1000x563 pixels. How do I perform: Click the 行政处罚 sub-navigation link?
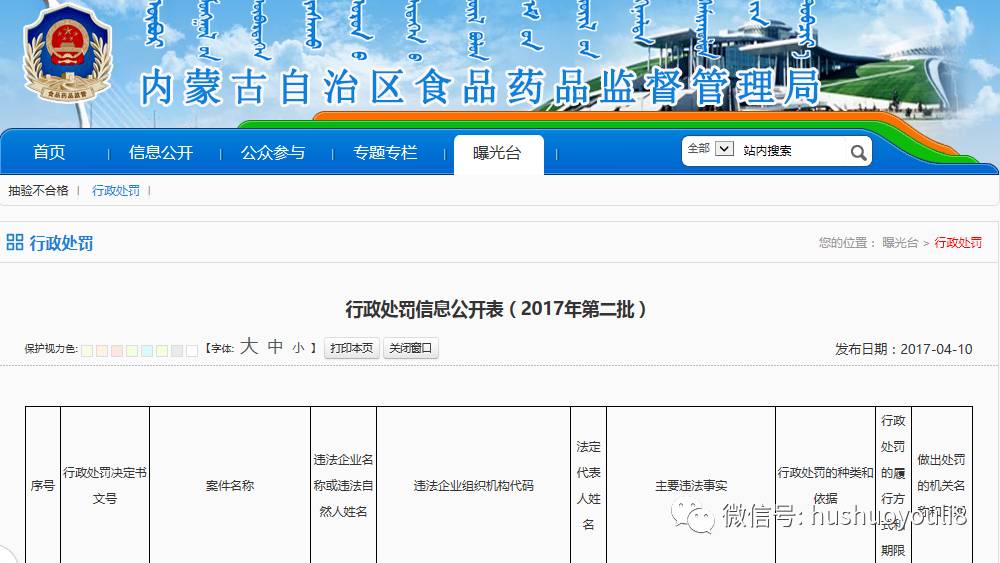click(x=116, y=190)
